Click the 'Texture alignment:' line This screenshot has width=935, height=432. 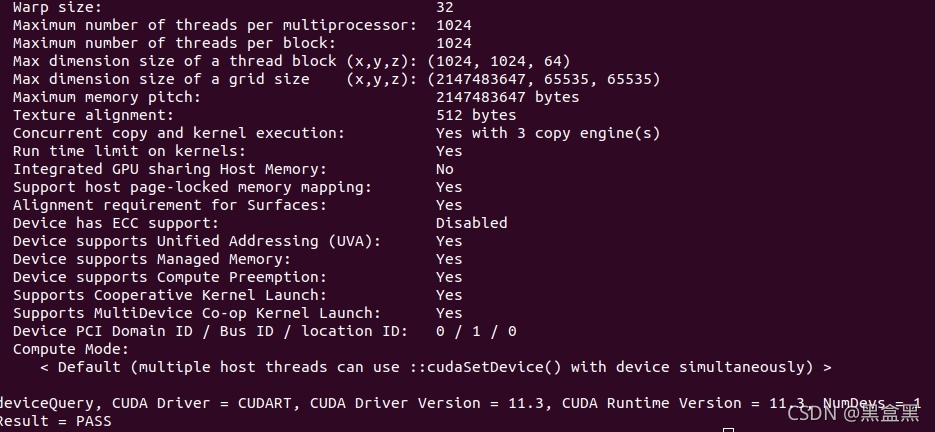coord(265,115)
